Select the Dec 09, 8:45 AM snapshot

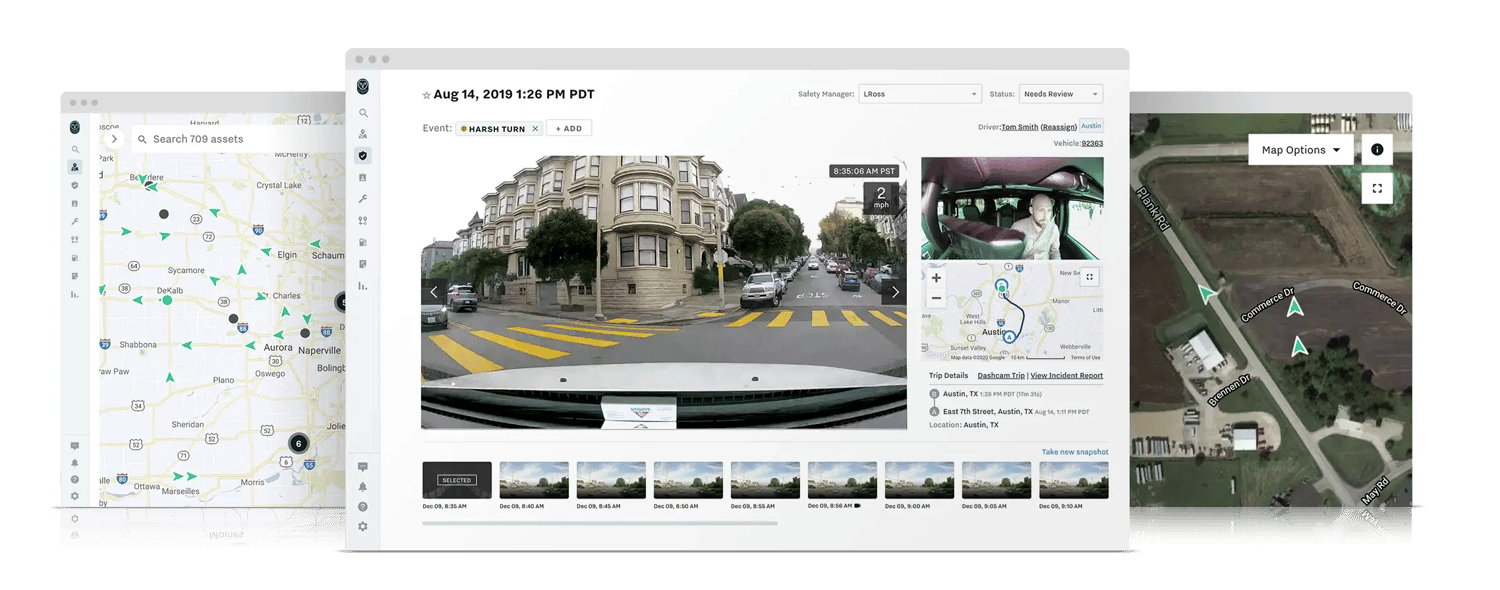[x=611, y=480]
